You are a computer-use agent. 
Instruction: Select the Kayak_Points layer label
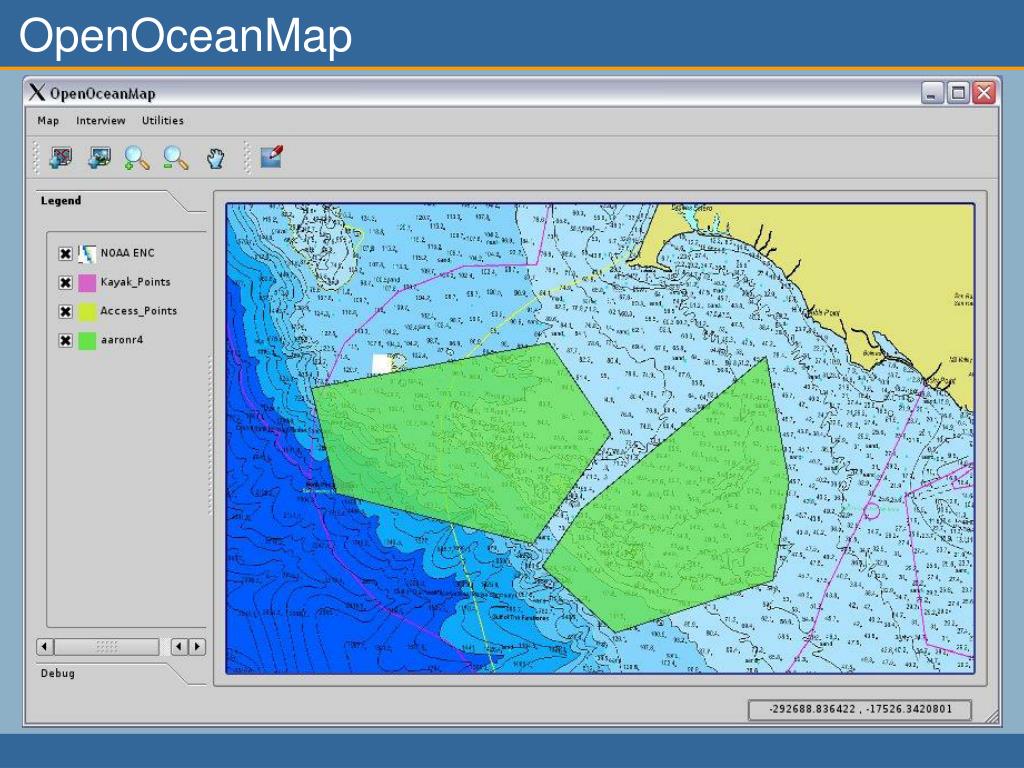click(x=135, y=282)
